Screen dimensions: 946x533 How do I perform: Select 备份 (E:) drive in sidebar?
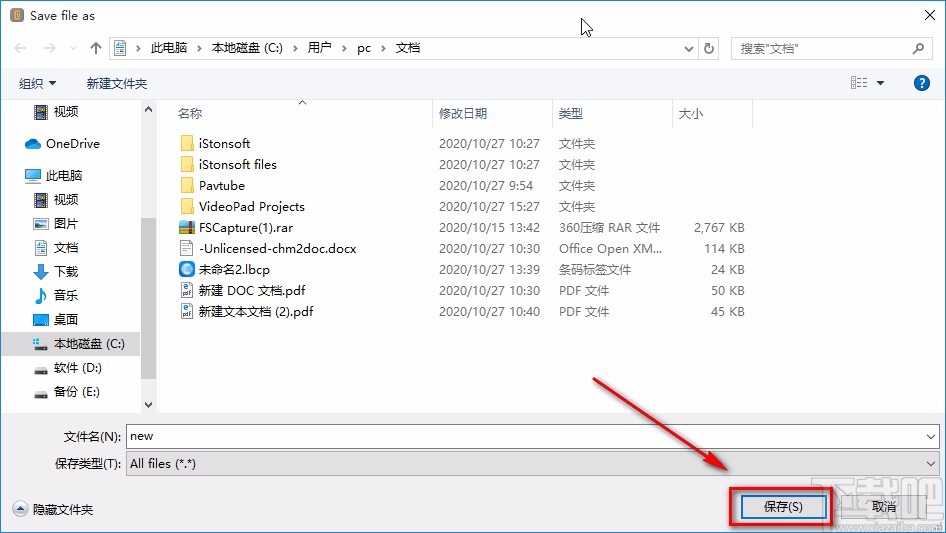(66, 392)
